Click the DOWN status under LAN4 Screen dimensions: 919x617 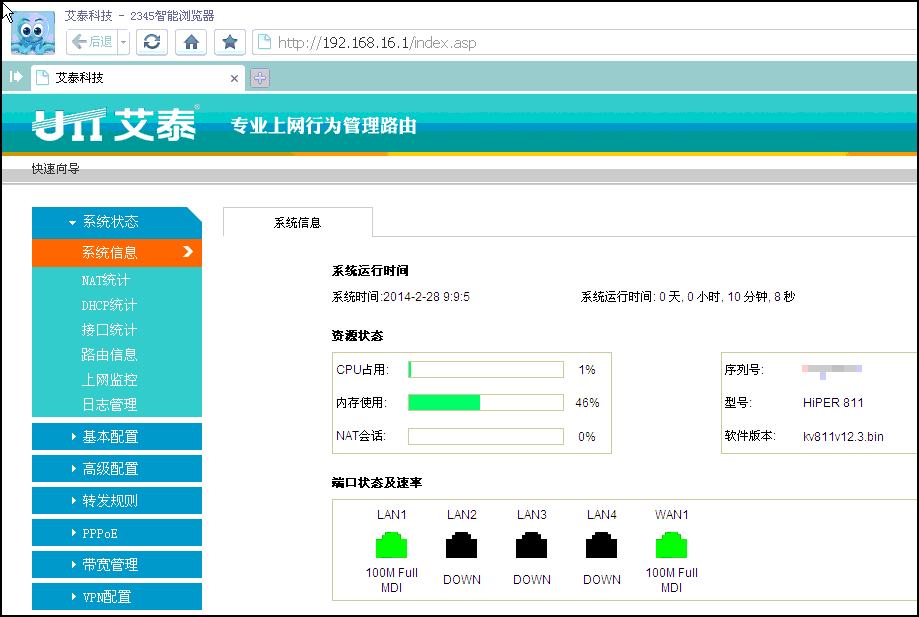point(602,579)
